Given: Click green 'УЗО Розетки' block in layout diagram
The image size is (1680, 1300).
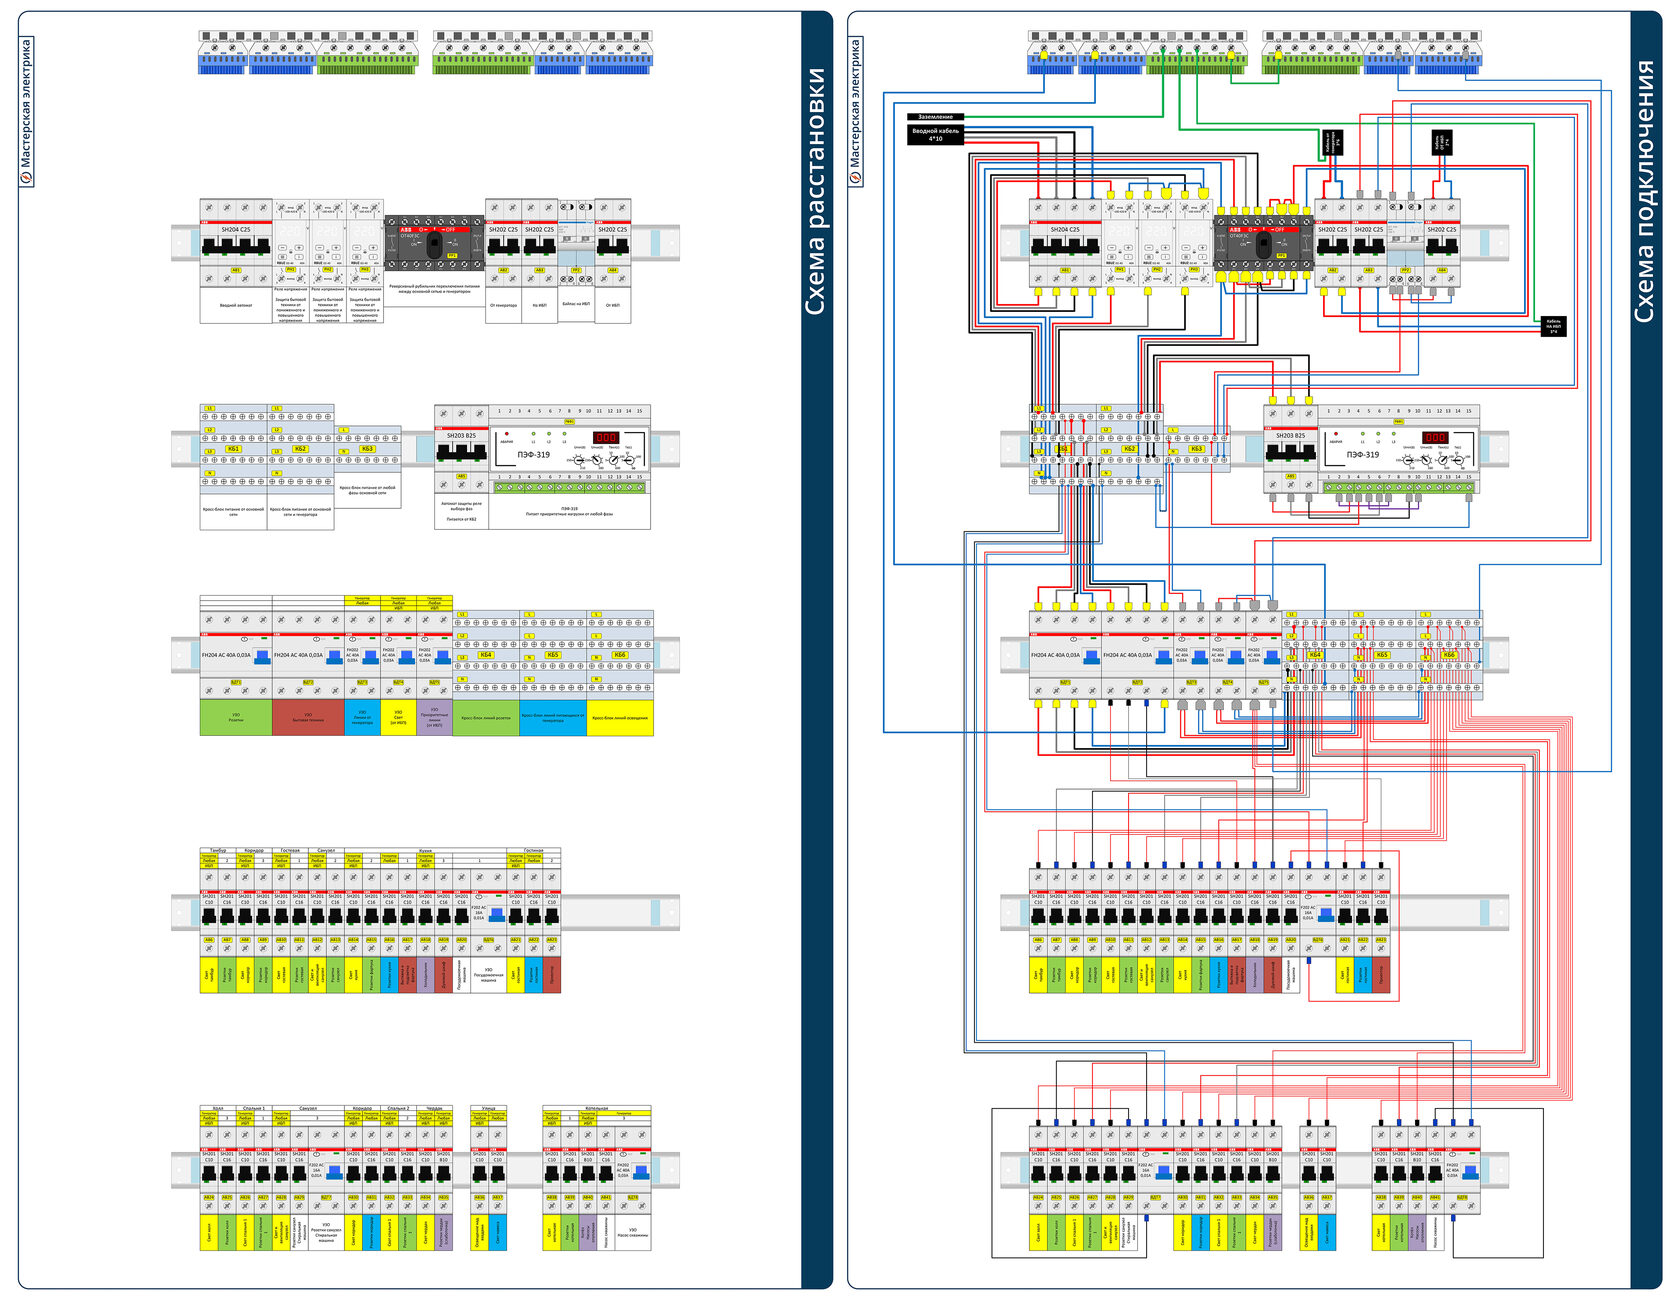Looking at the screenshot, I should (236, 718).
